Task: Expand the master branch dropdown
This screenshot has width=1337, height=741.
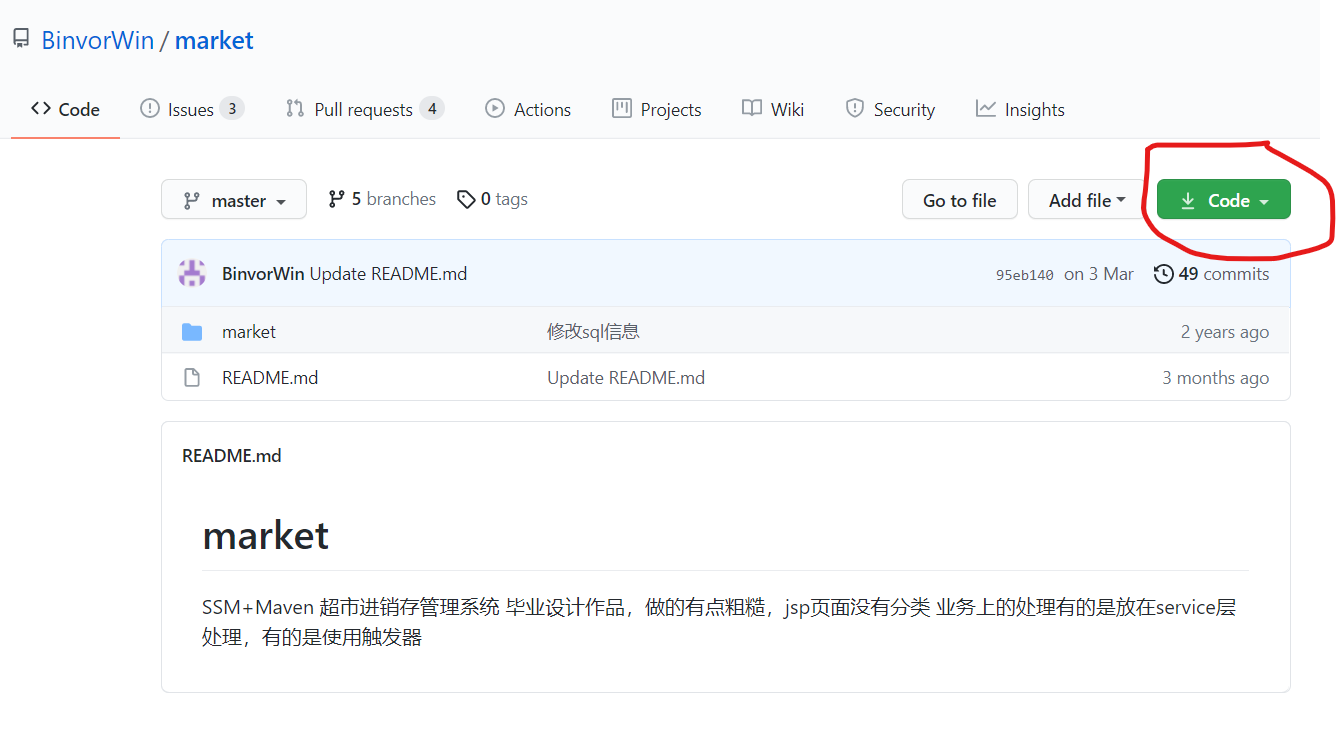Action: click(x=234, y=200)
